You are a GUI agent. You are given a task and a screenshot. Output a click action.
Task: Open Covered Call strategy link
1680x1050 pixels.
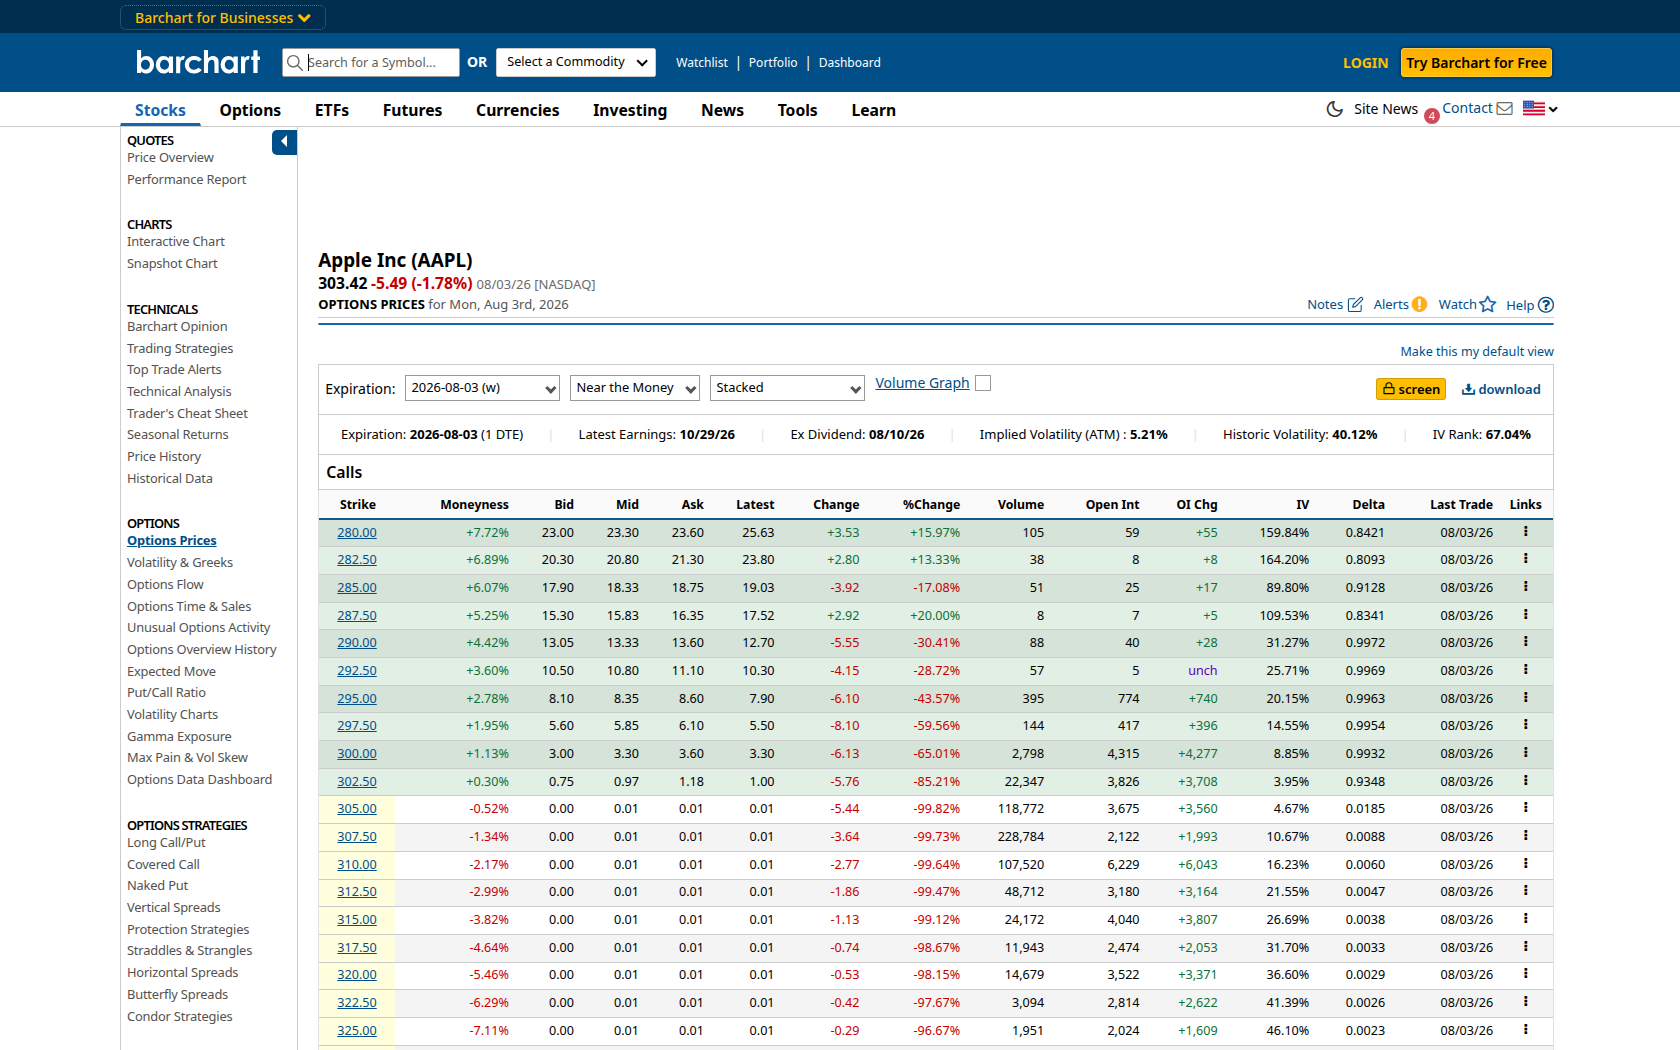tap(163, 865)
